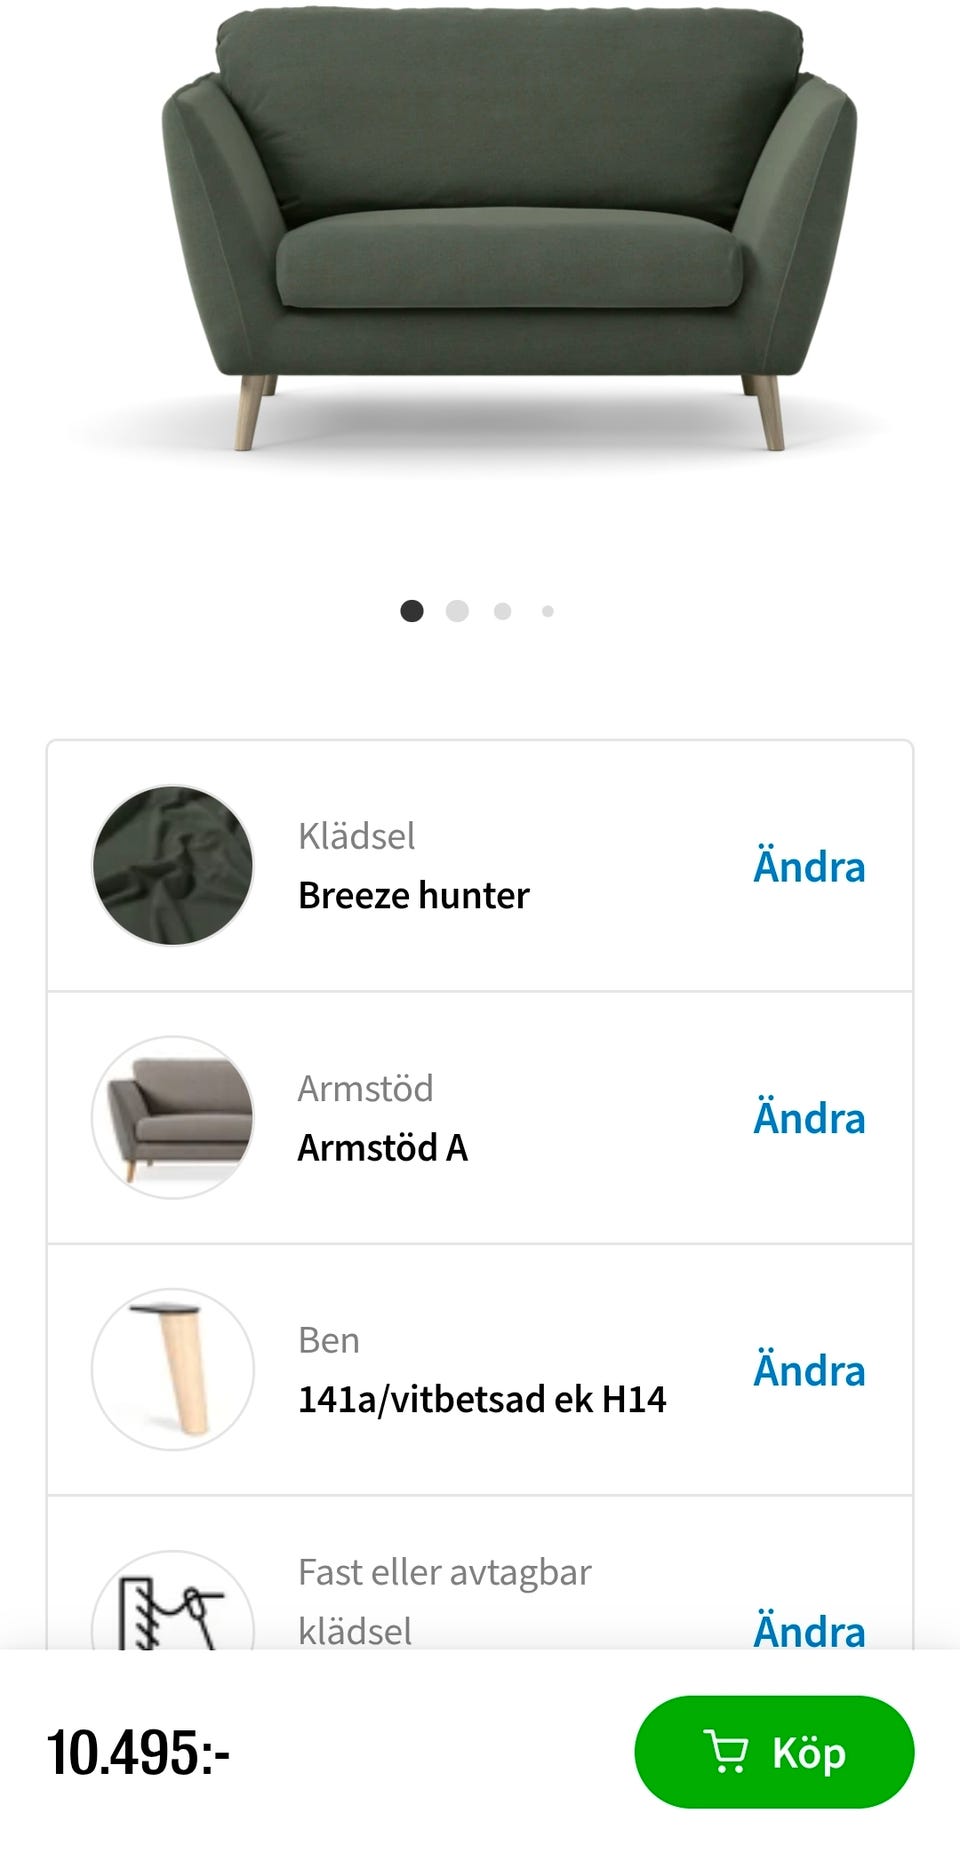The image size is (960, 1853).
Task: Open the Breeze hunter upholstery option
Action: pyautogui.click(x=414, y=895)
